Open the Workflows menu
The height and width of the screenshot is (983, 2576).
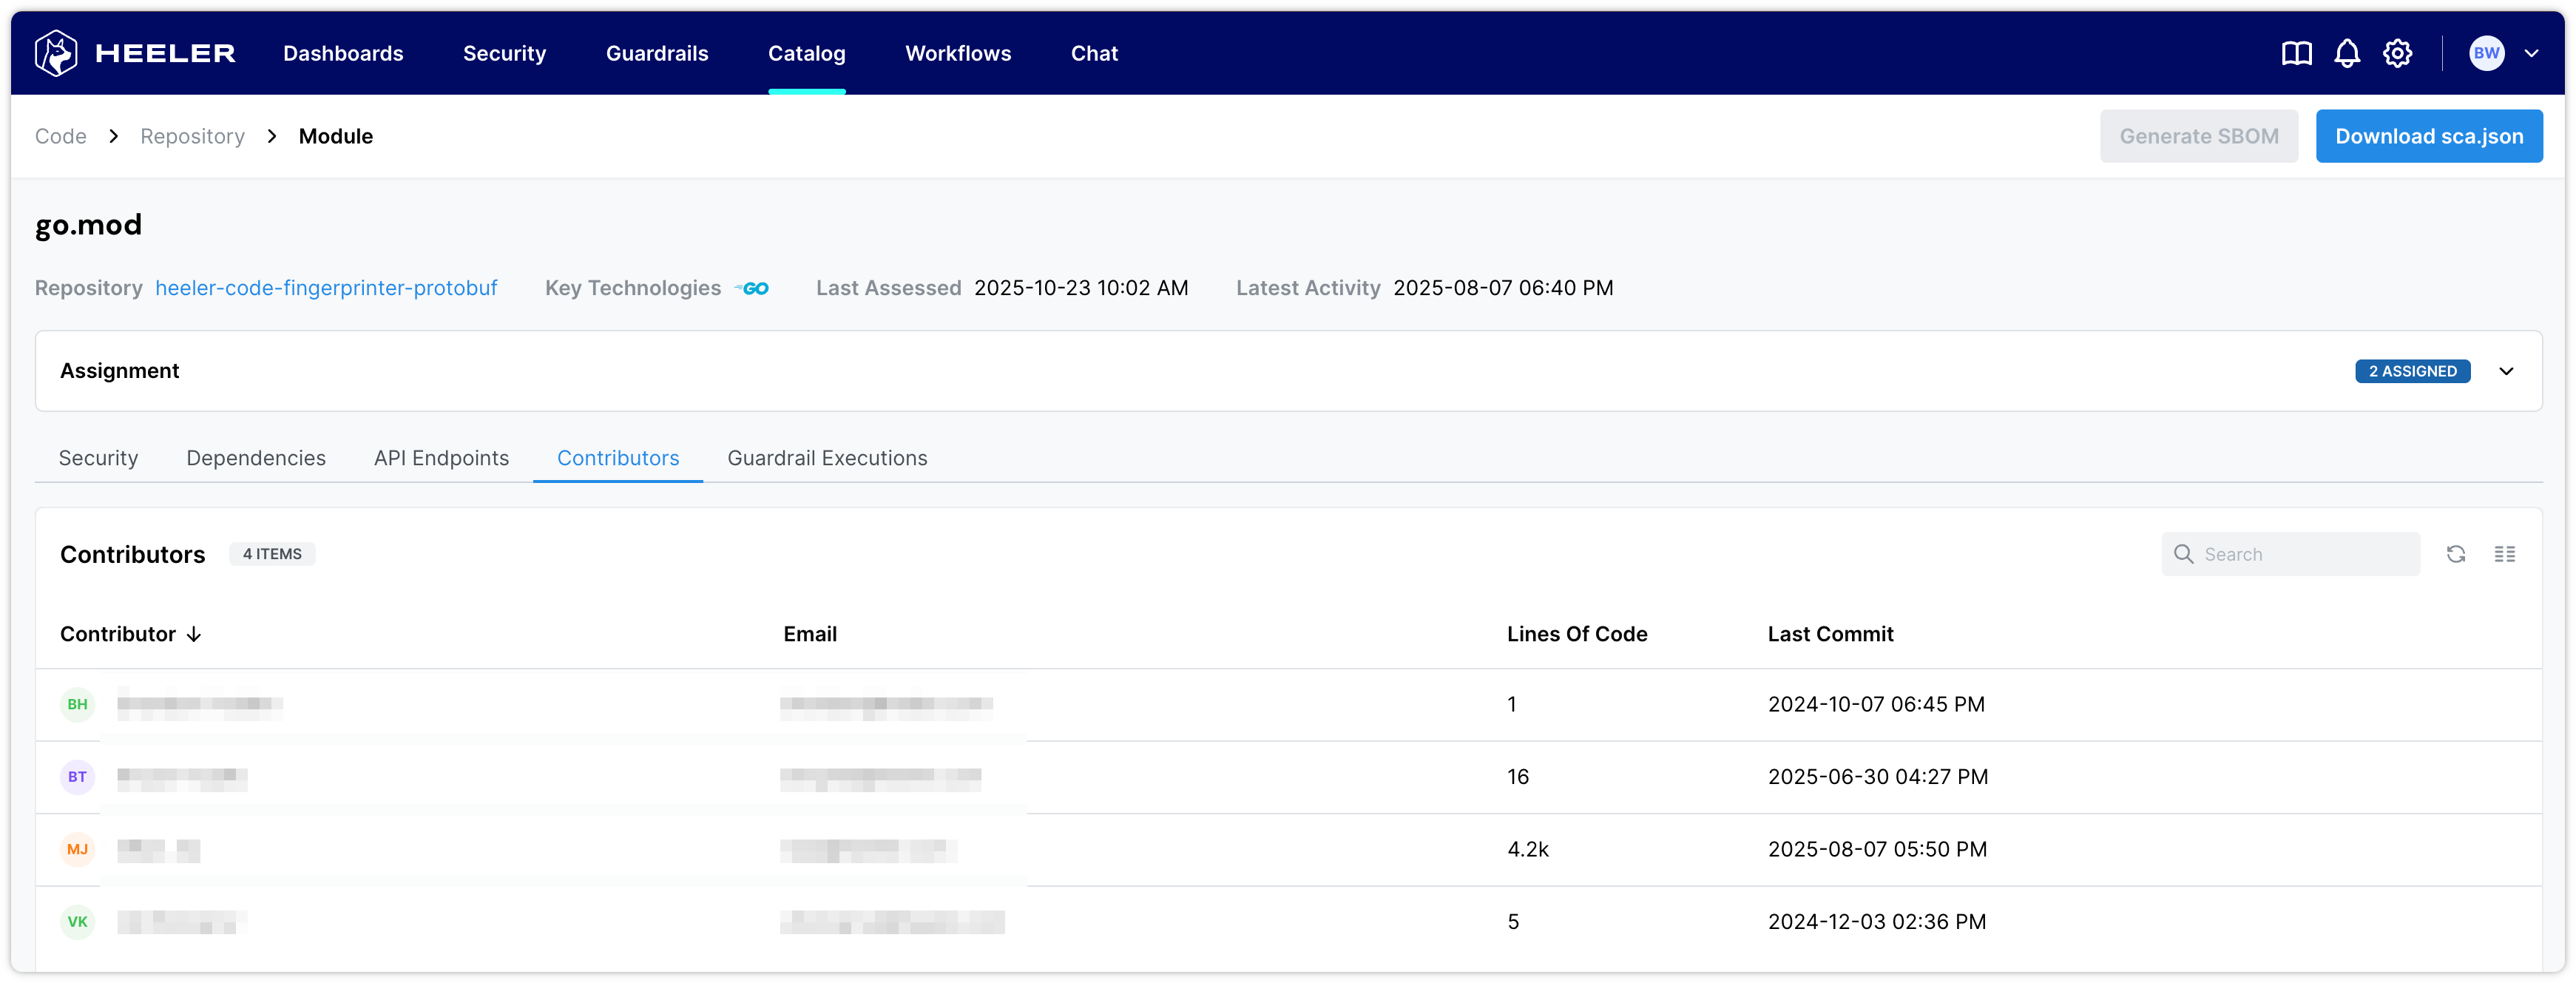958,54
